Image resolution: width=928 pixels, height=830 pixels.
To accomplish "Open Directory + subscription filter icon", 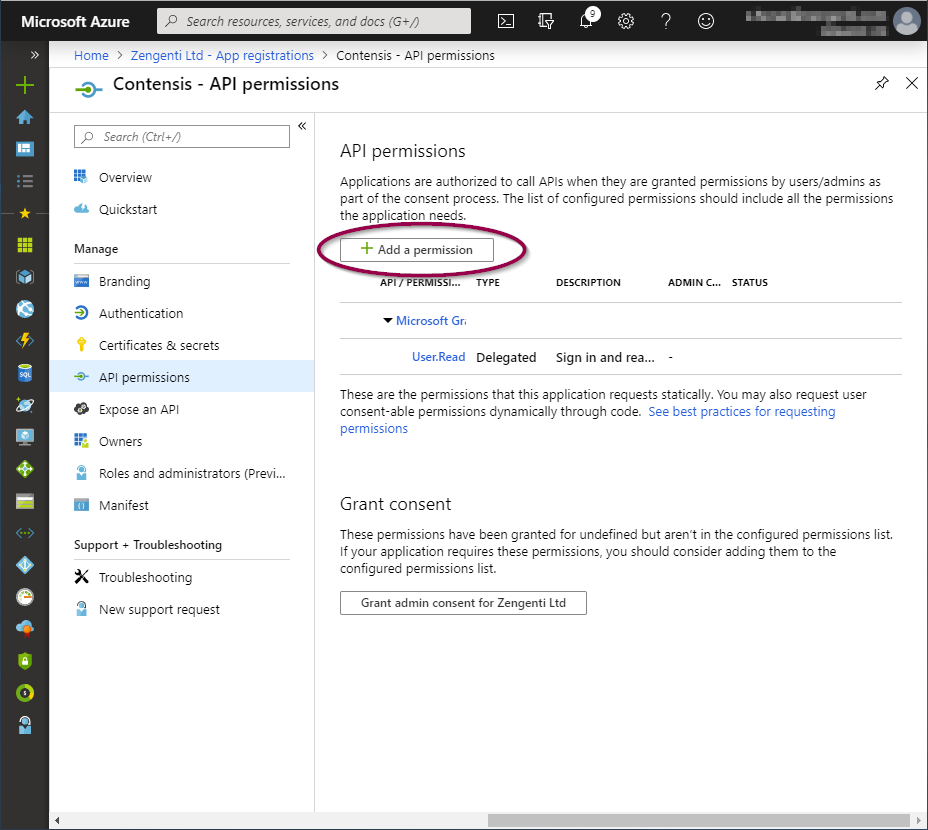I will pyautogui.click(x=546, y=21).
